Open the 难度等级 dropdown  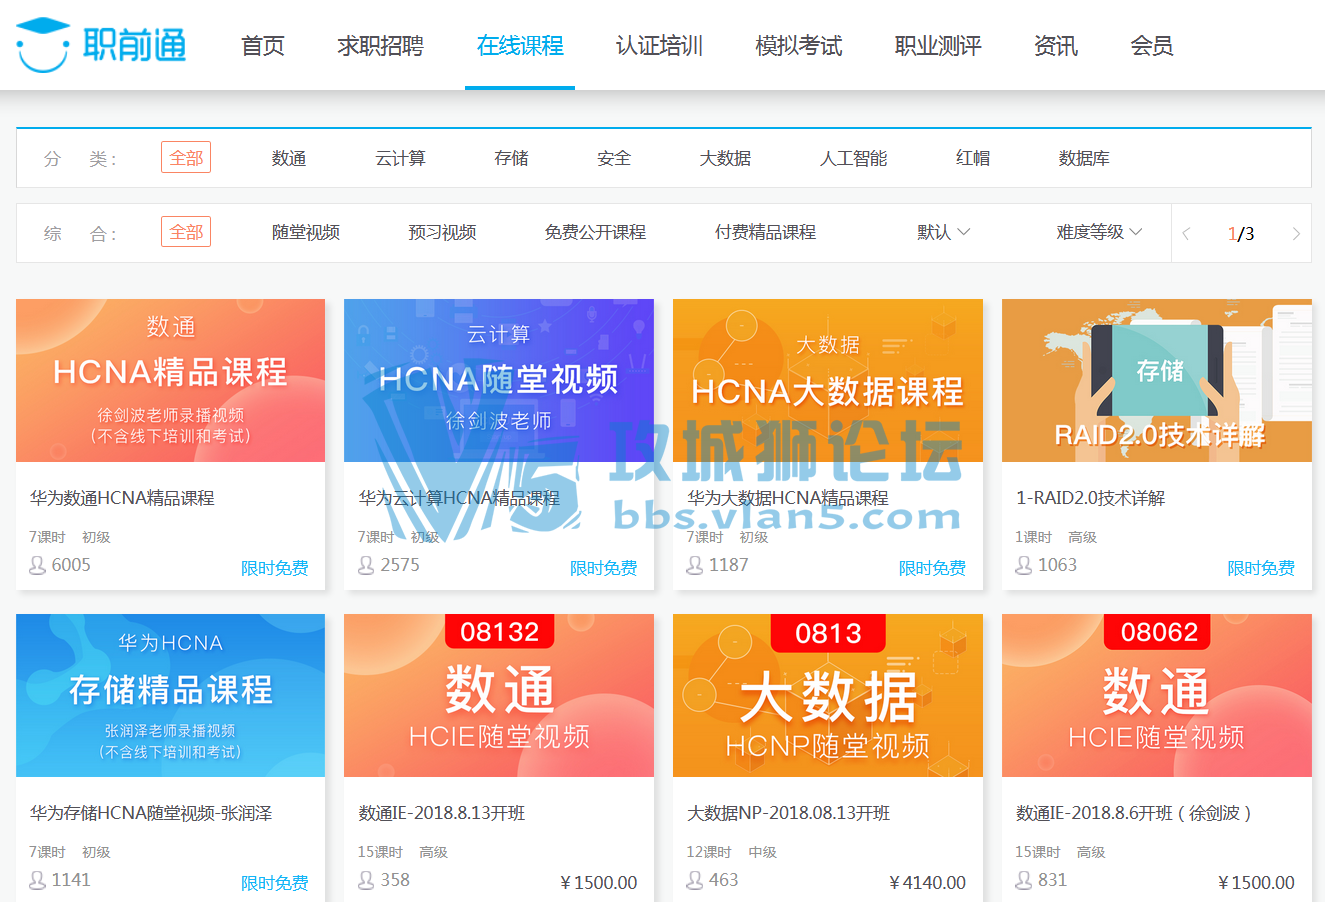click(x=1099, y=232)
